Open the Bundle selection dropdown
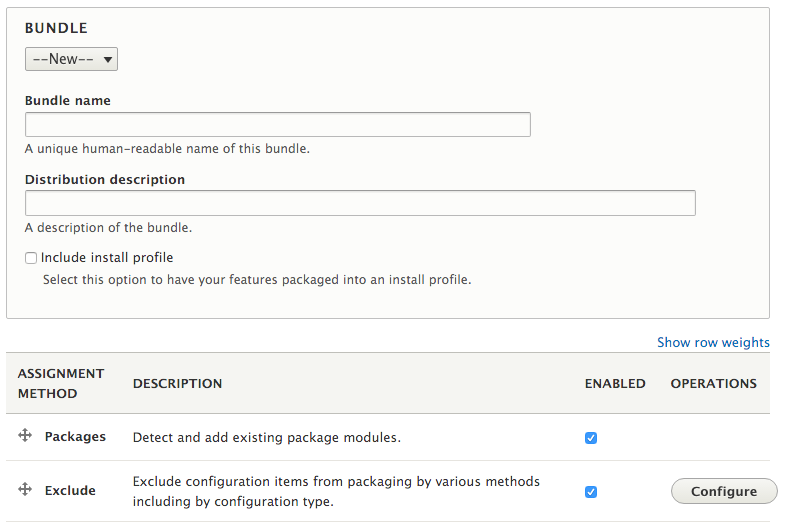Image resolution: width=787 pixels, height=522 pixels. pyautogui.click(x=71, y=59)
